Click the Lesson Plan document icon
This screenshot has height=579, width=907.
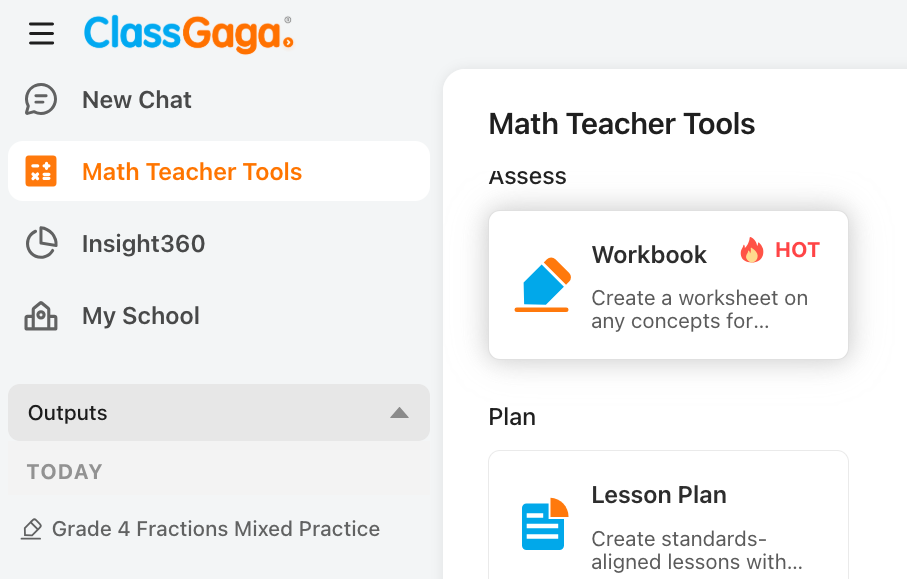click(544, 524)
